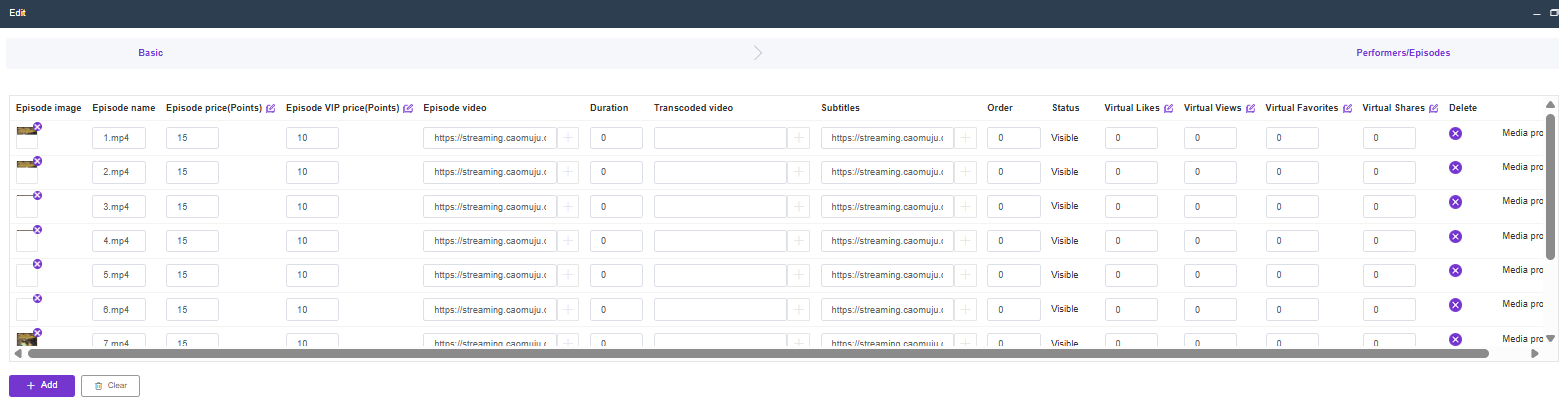Click the 1.mp4 episode image thumbnail
The width and height of the screenshot is (1559, 414).
click(26, 132)
